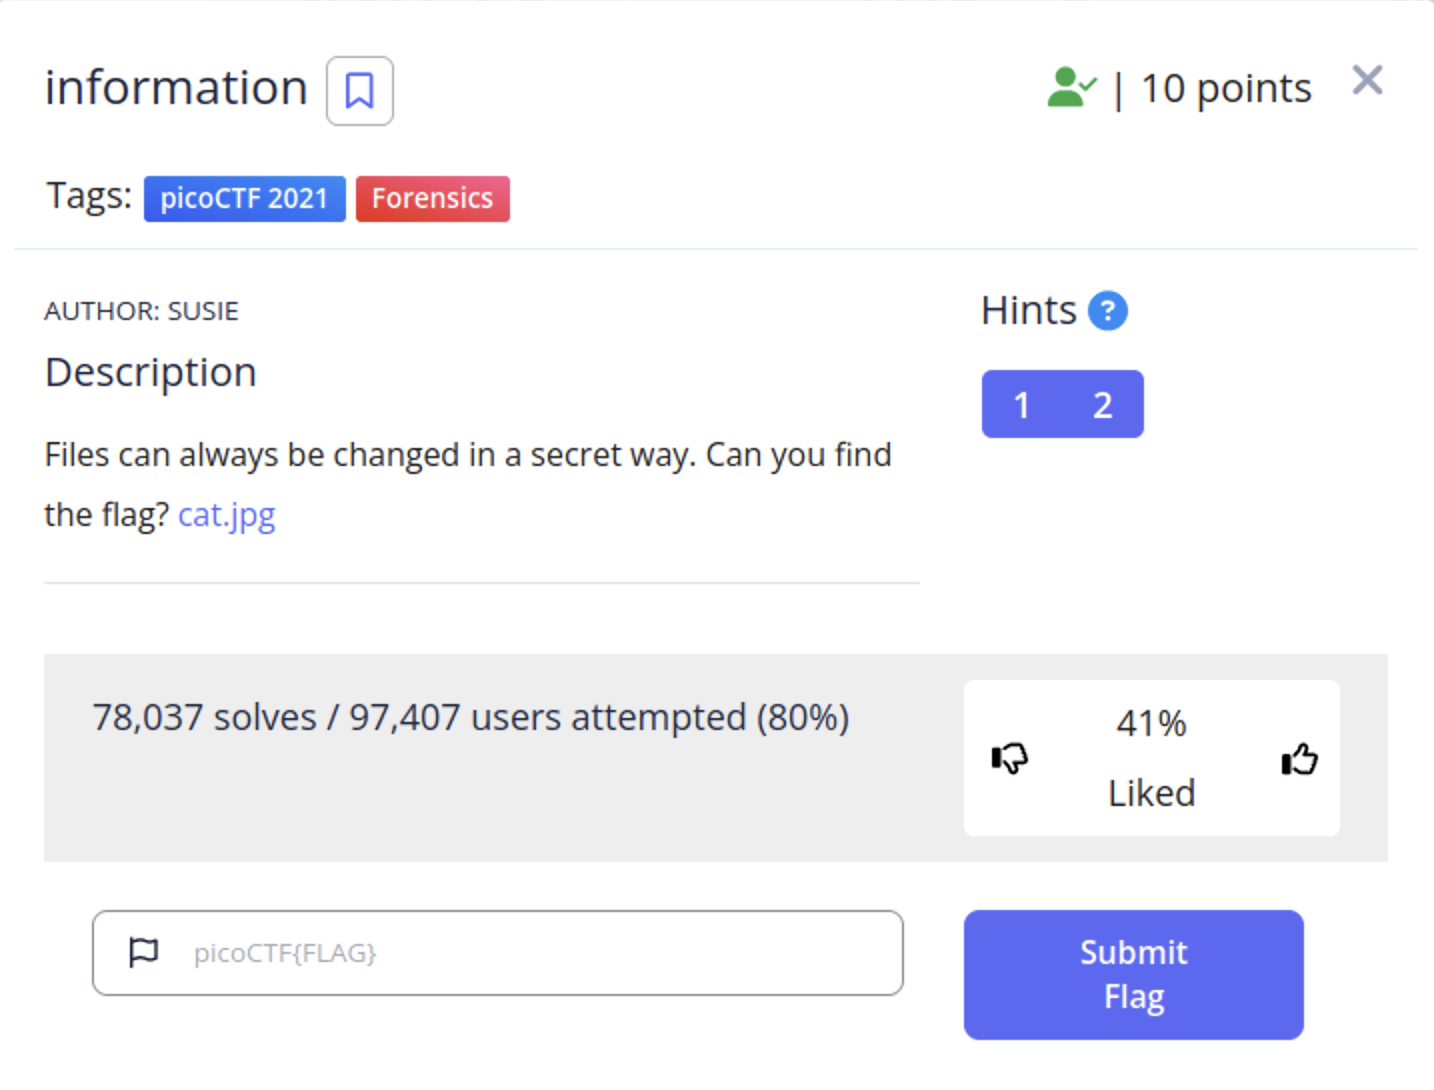1434x1090 pixels.
Task: Expand the first hint panel
Action: tap(1022, 404)
